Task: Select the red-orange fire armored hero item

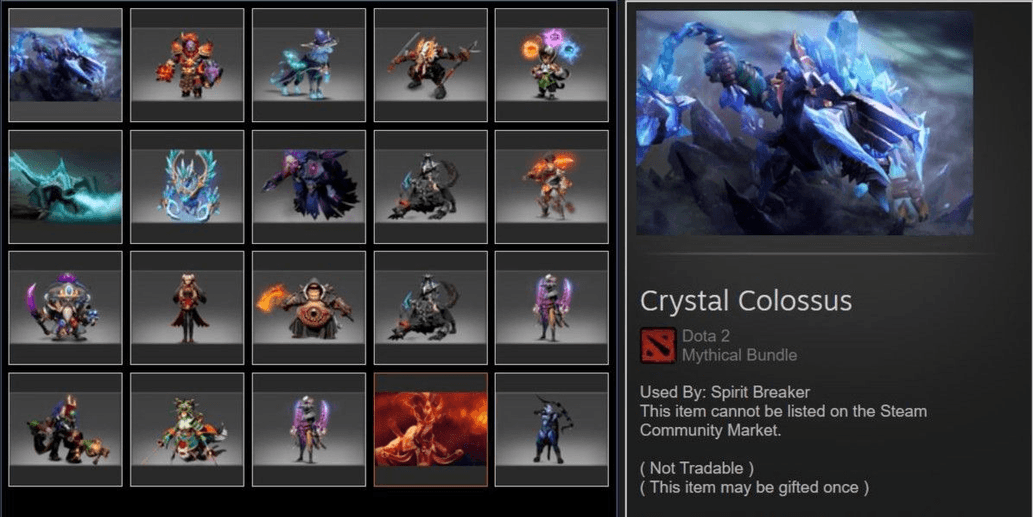Action: click(187, 65)
